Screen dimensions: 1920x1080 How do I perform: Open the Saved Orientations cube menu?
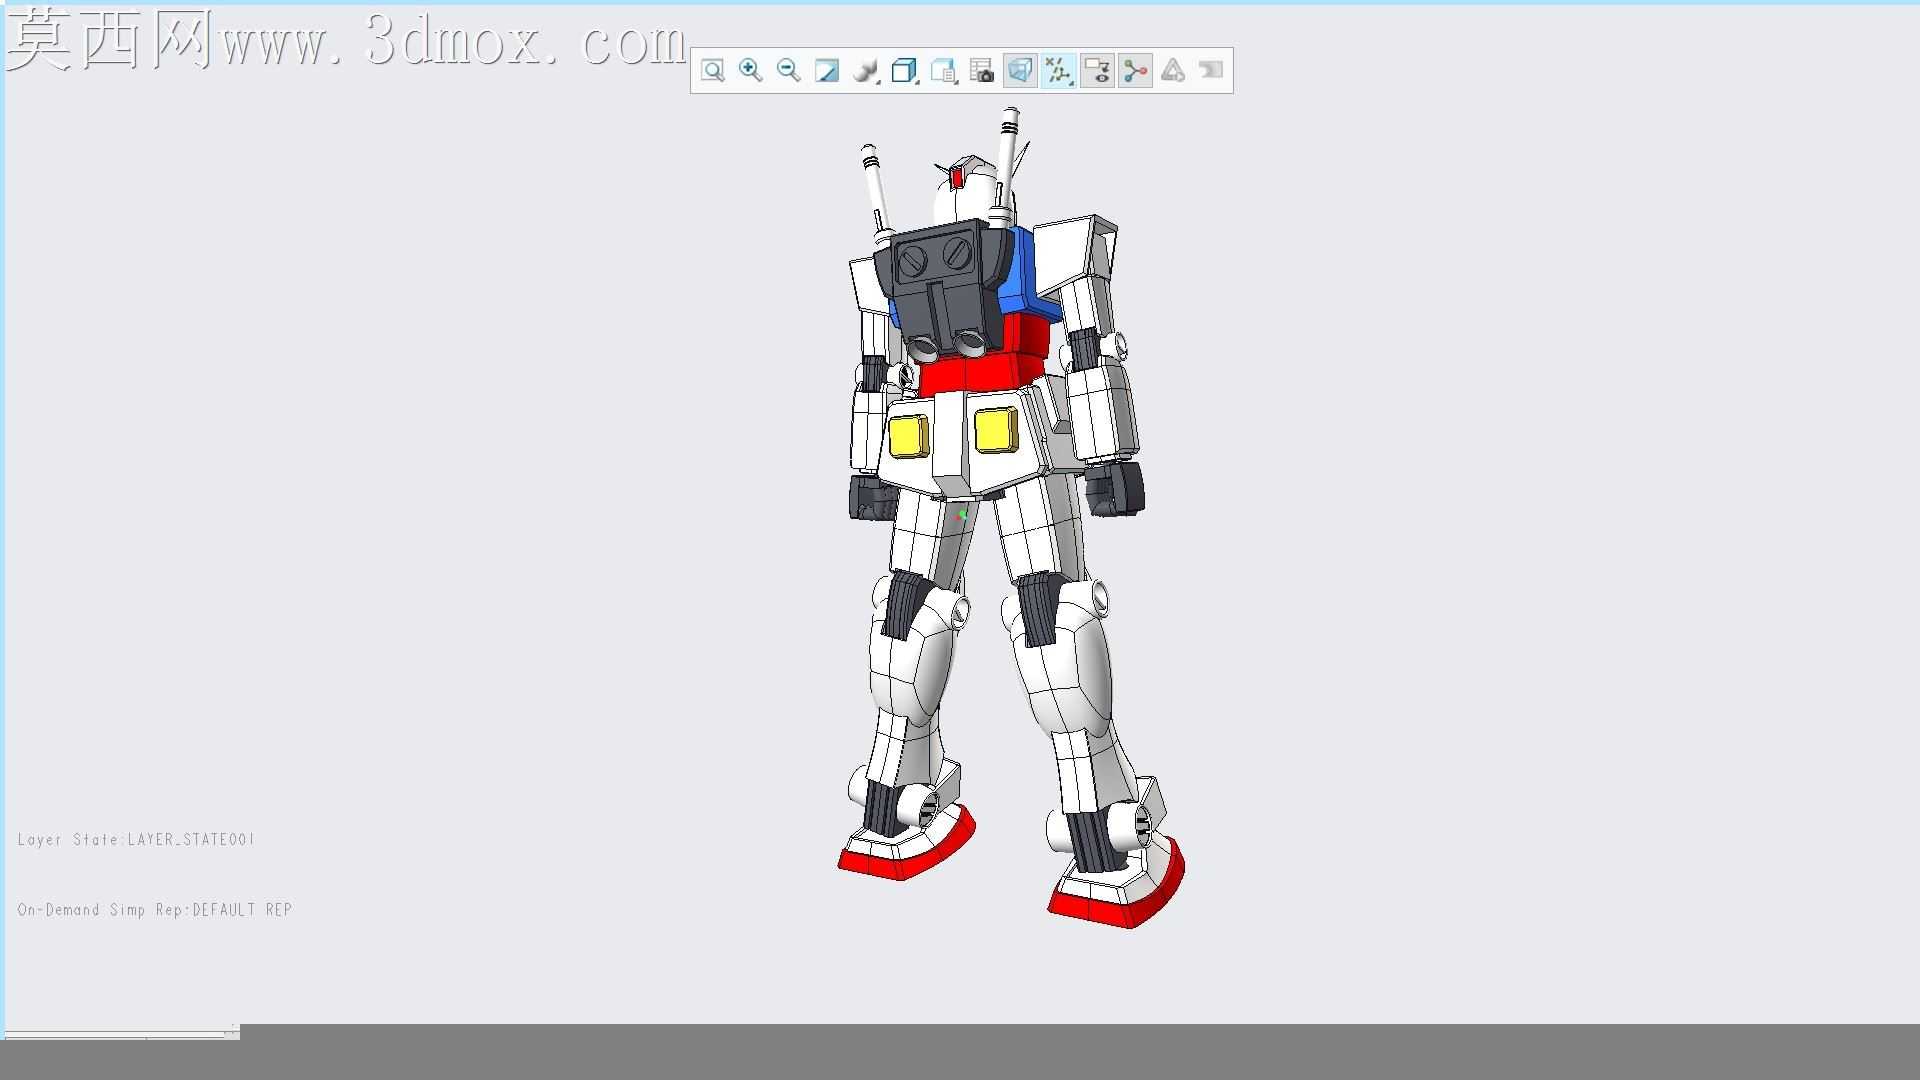point(904,70)
